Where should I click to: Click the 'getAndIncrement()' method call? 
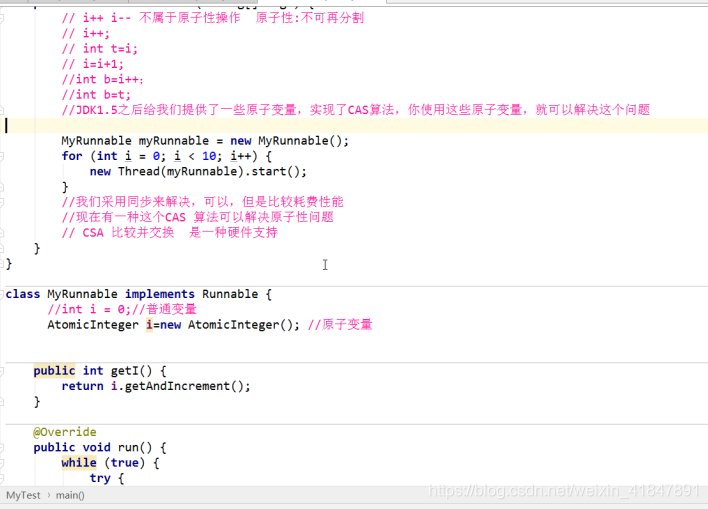coord(184,386)
